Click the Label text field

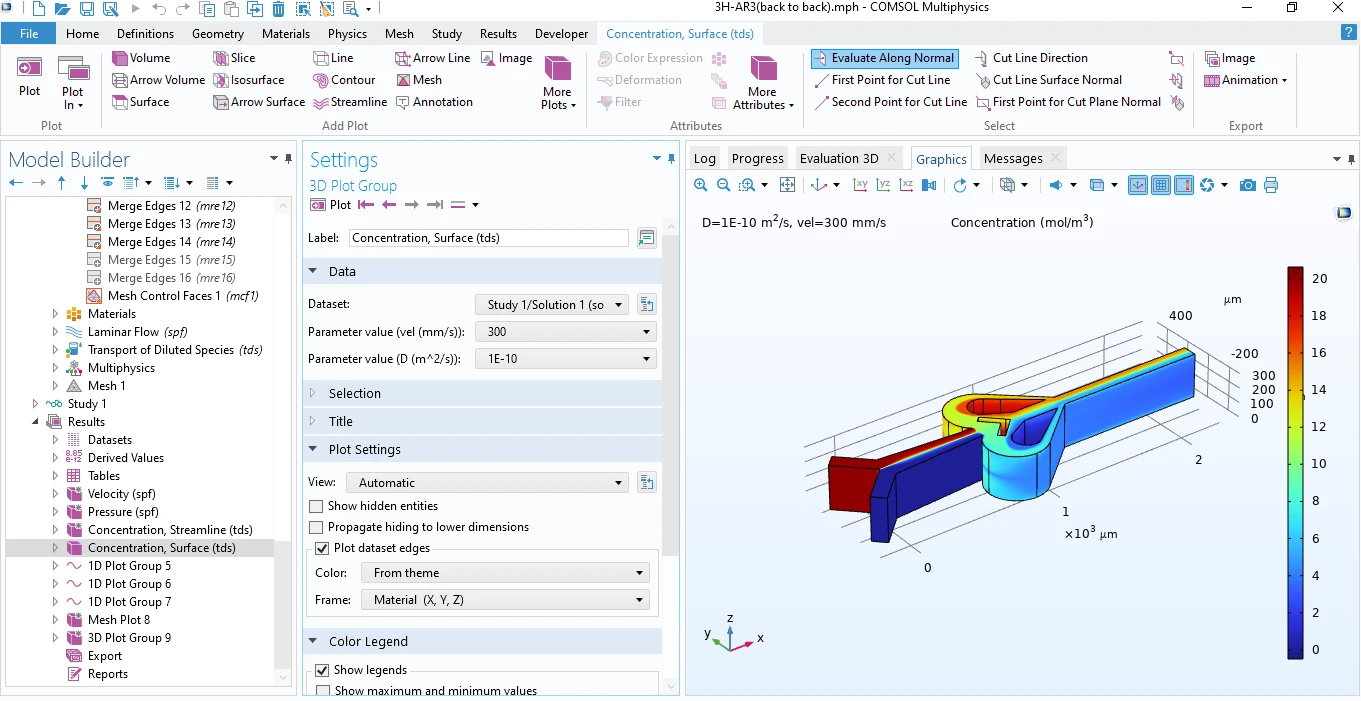[489, 238]
